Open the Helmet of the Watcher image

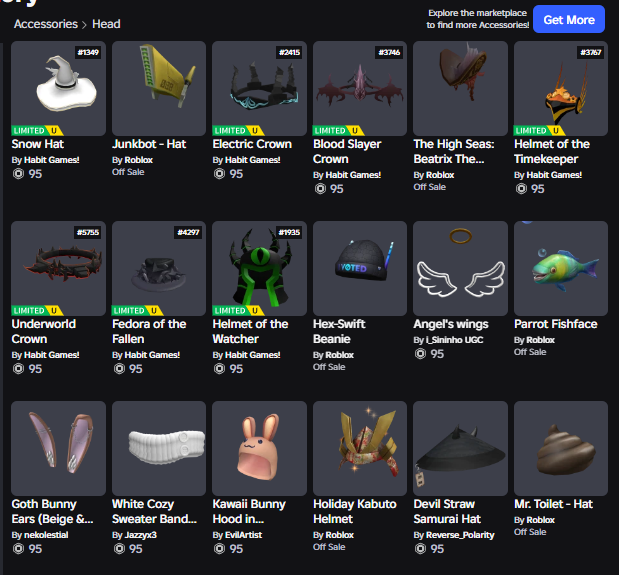pyautogui.click(x=259, y=268)
